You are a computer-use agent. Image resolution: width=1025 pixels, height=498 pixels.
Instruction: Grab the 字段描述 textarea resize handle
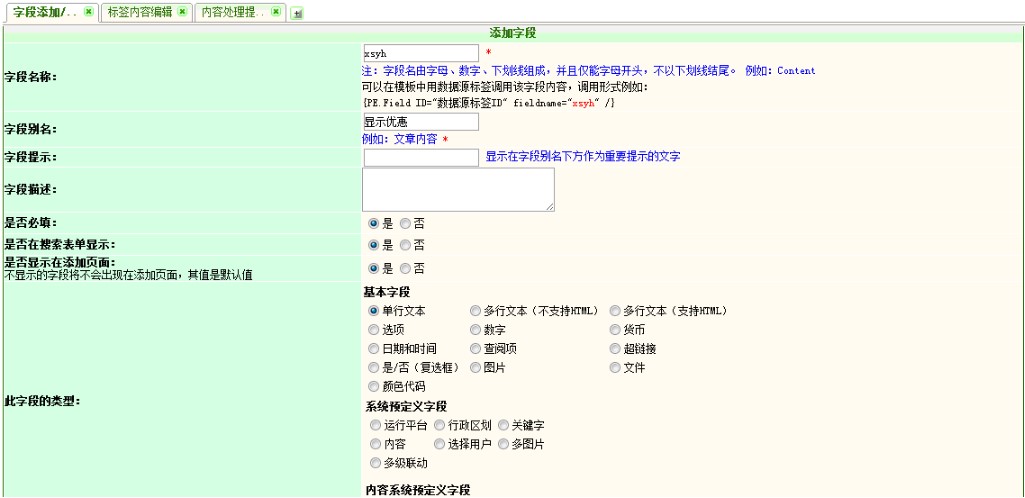click(550, 207)
